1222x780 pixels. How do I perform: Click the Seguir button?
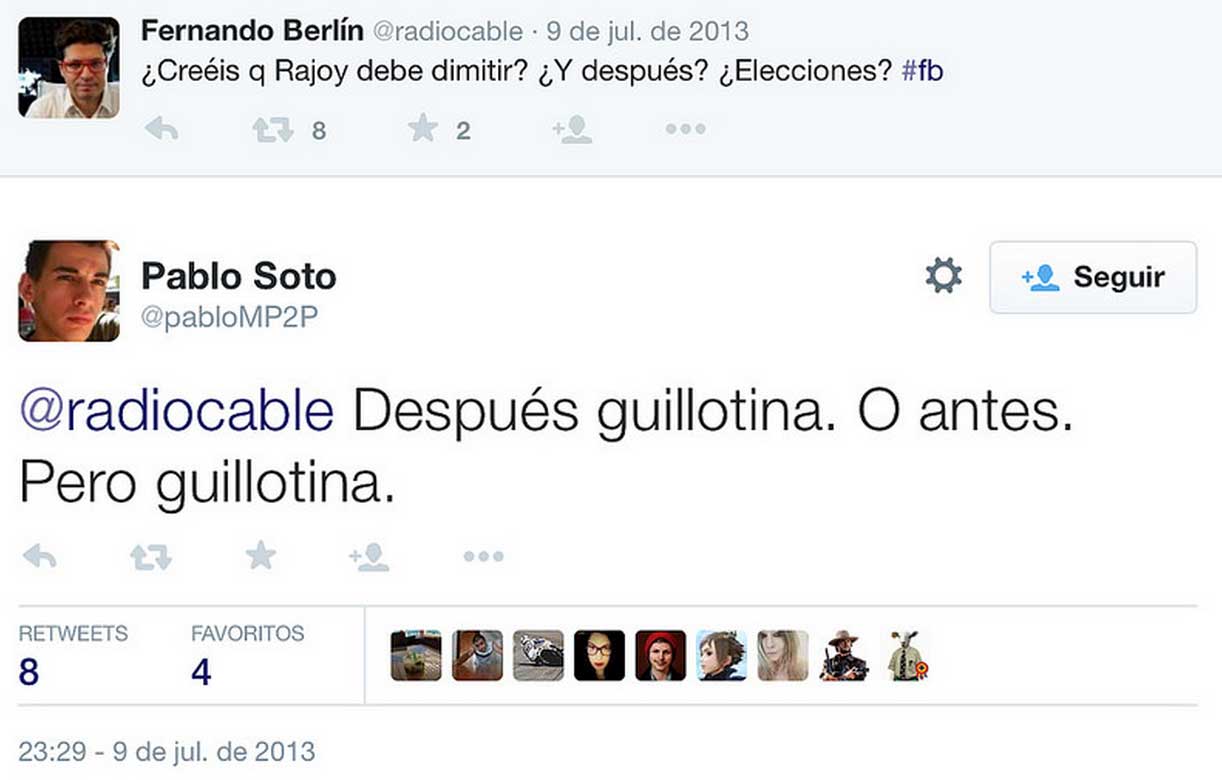coord(1093,277)
